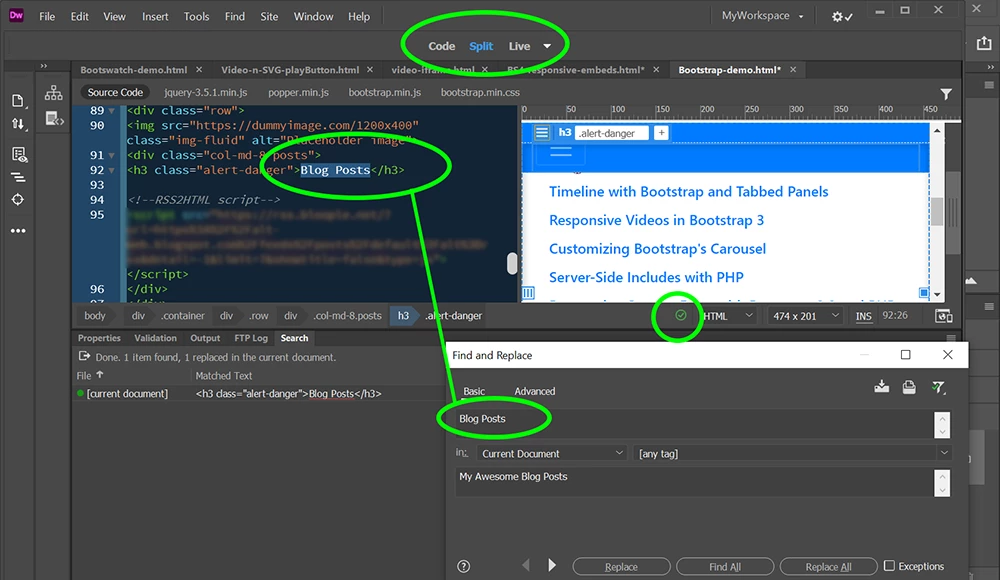Screen dimensions: 1000x580
Task: Click the Get/Put files arrows icon
Action: click(18, 124)
